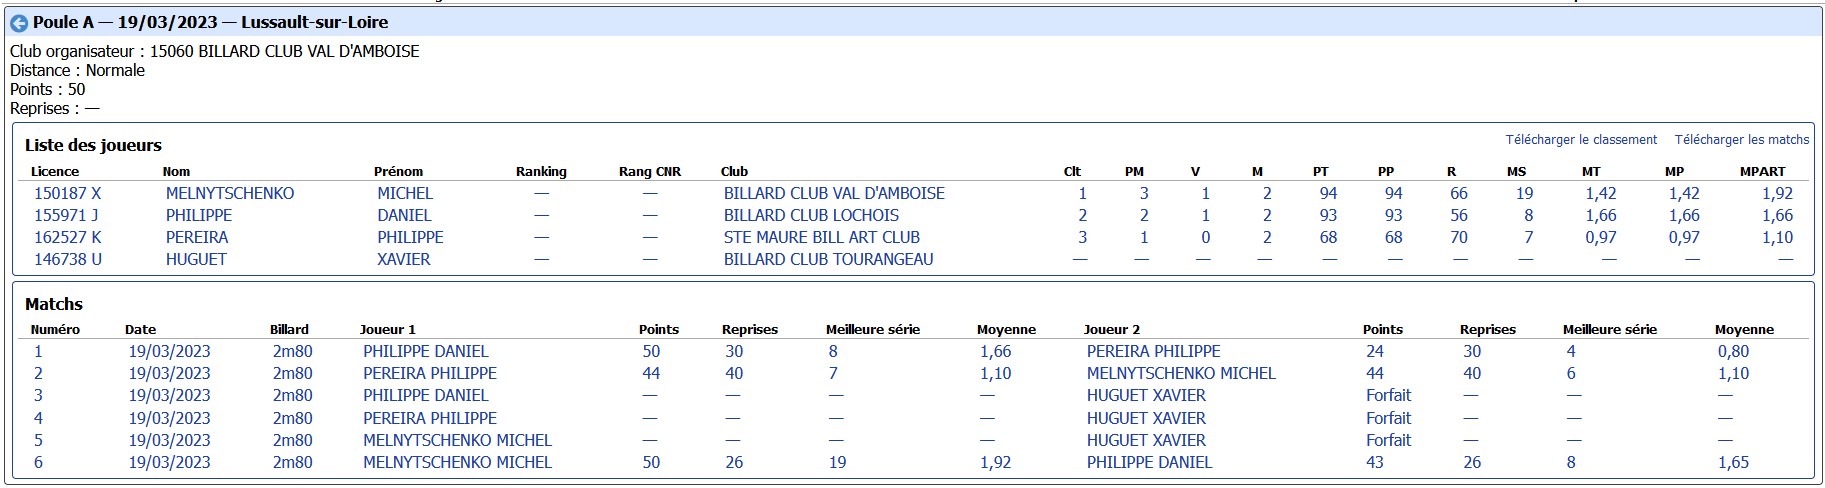Click Points value 24 in match 1
Screen dimensions: 1825x488
tap(1375, 351)
